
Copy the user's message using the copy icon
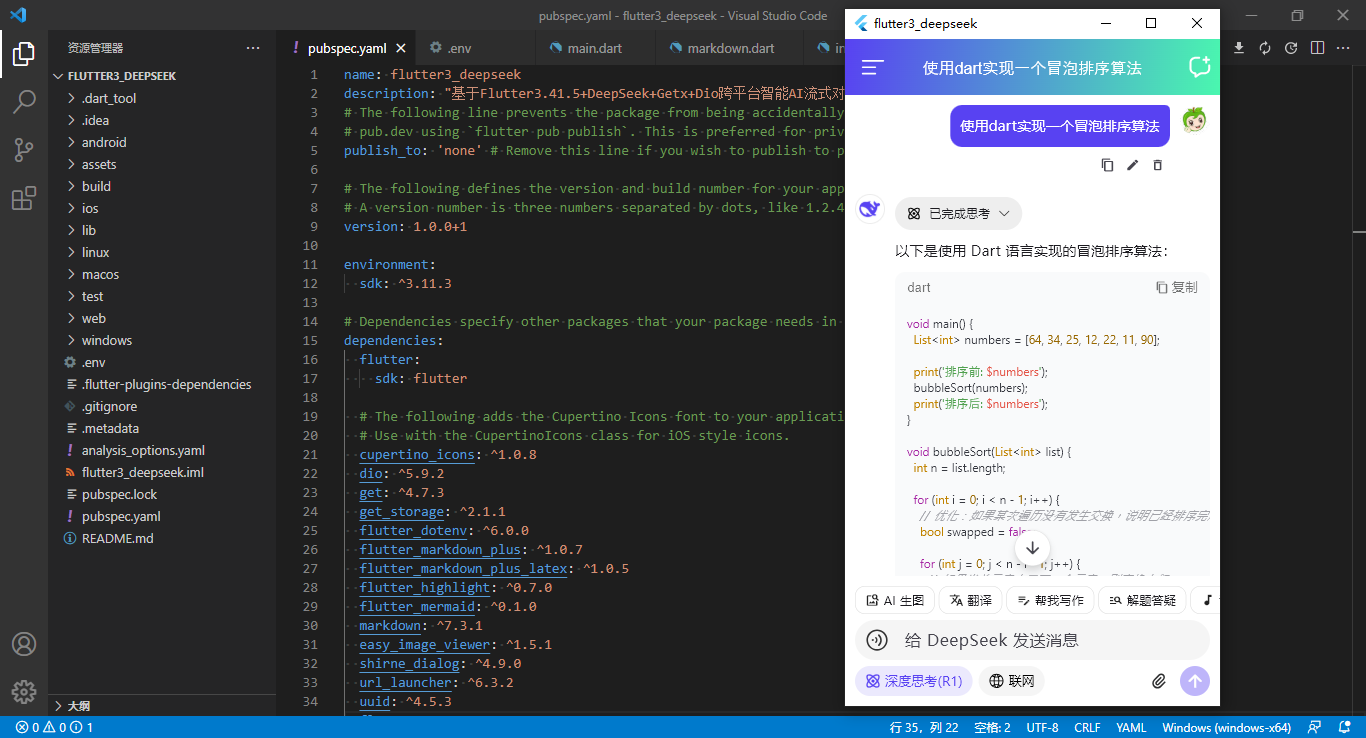[x=1107, y=165]
